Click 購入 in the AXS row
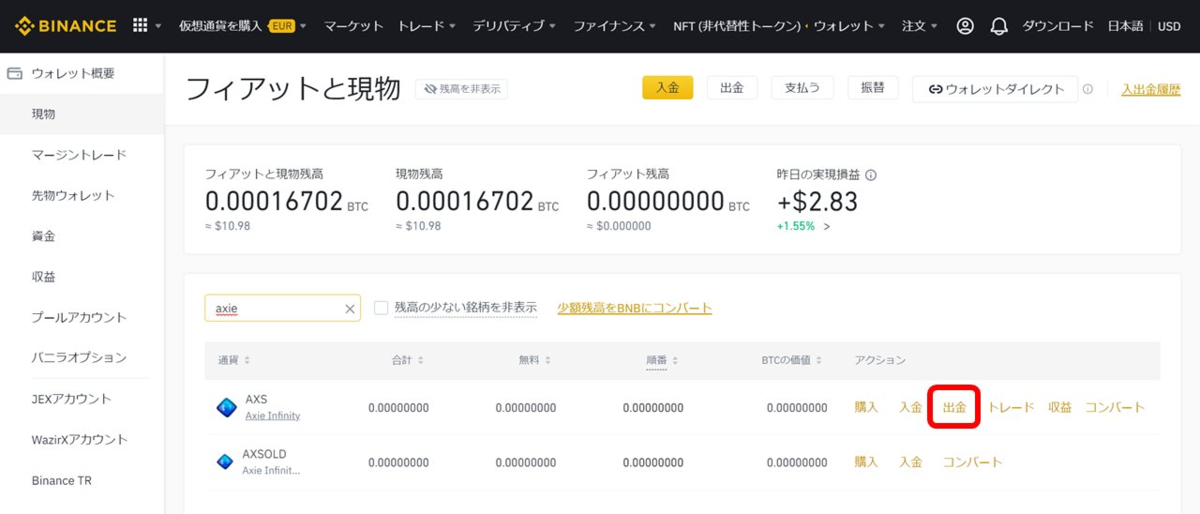 pyautogui.click(x=866, y=407)
